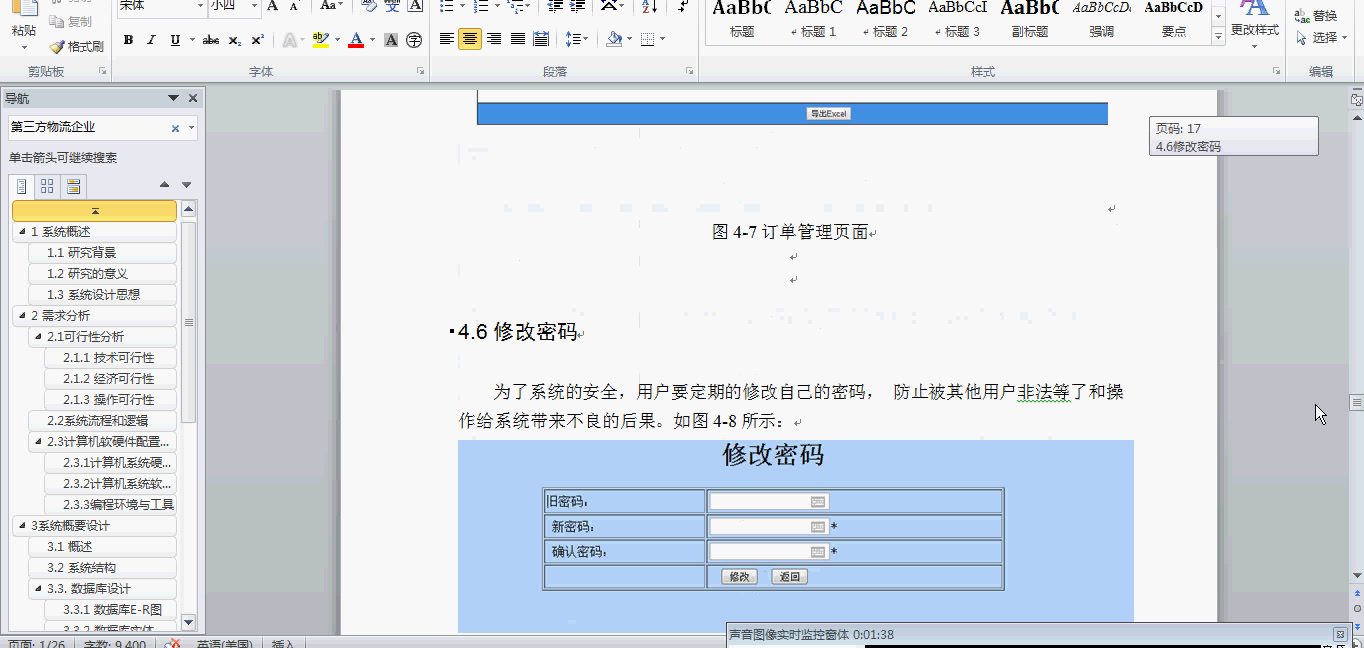1364x648 pixels.
Task: Toggle italic formatting
Action: [150, 40]
